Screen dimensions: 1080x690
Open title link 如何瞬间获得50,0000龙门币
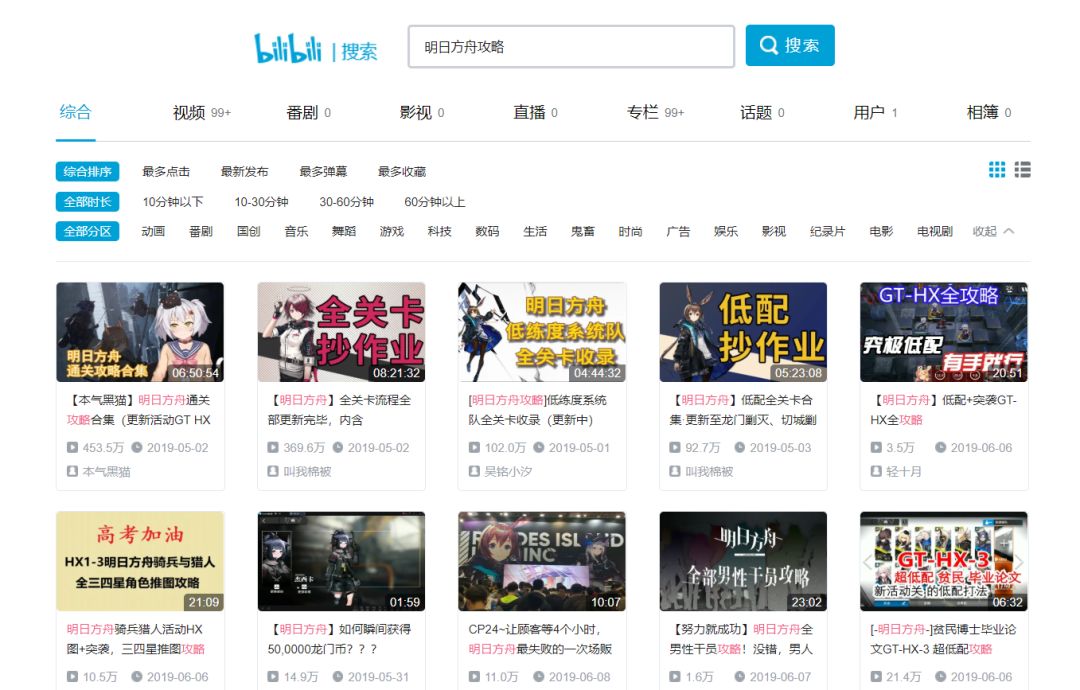[339, 639]
